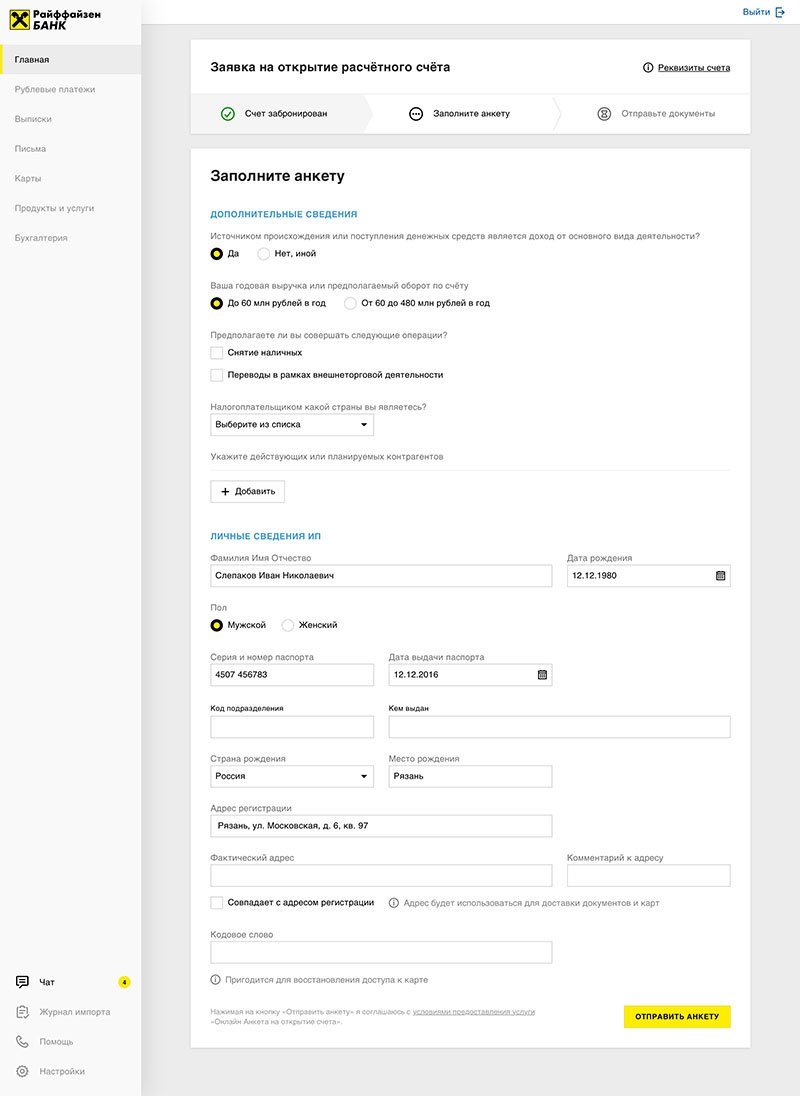Enable the Снятие наличных checkbox
This screenshot has width=800, height=1096.
(x=217, y=353)
